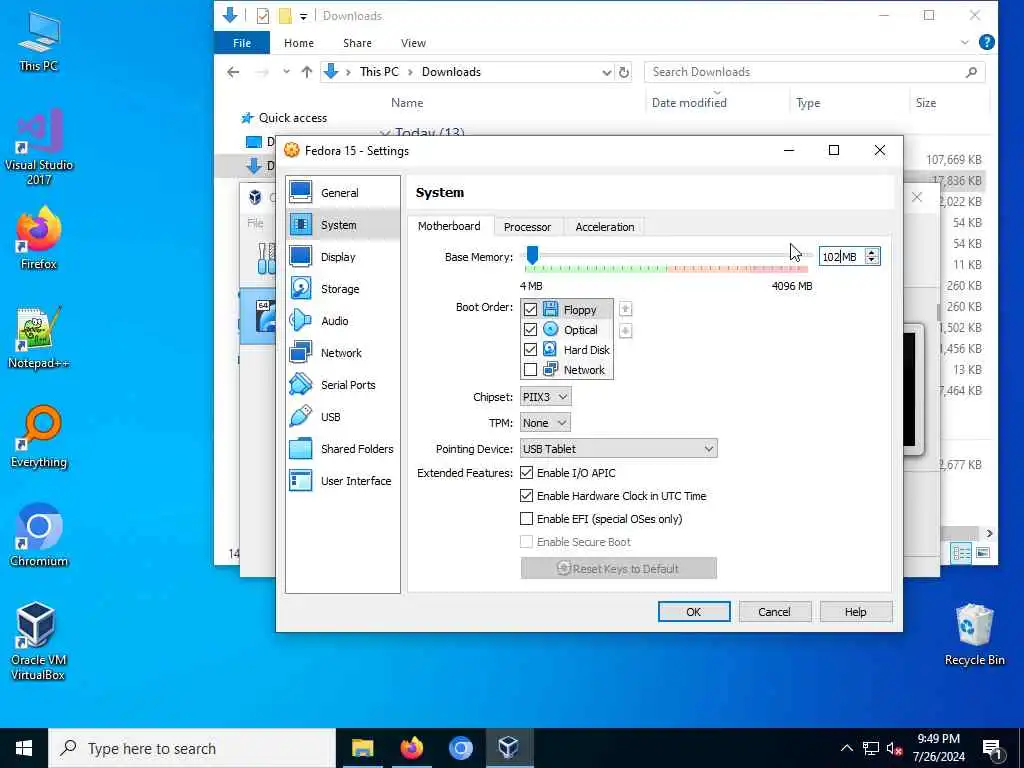
Task: Open Oracle VM VirtualBox desktop shortcut
Action: pos(38,641)
